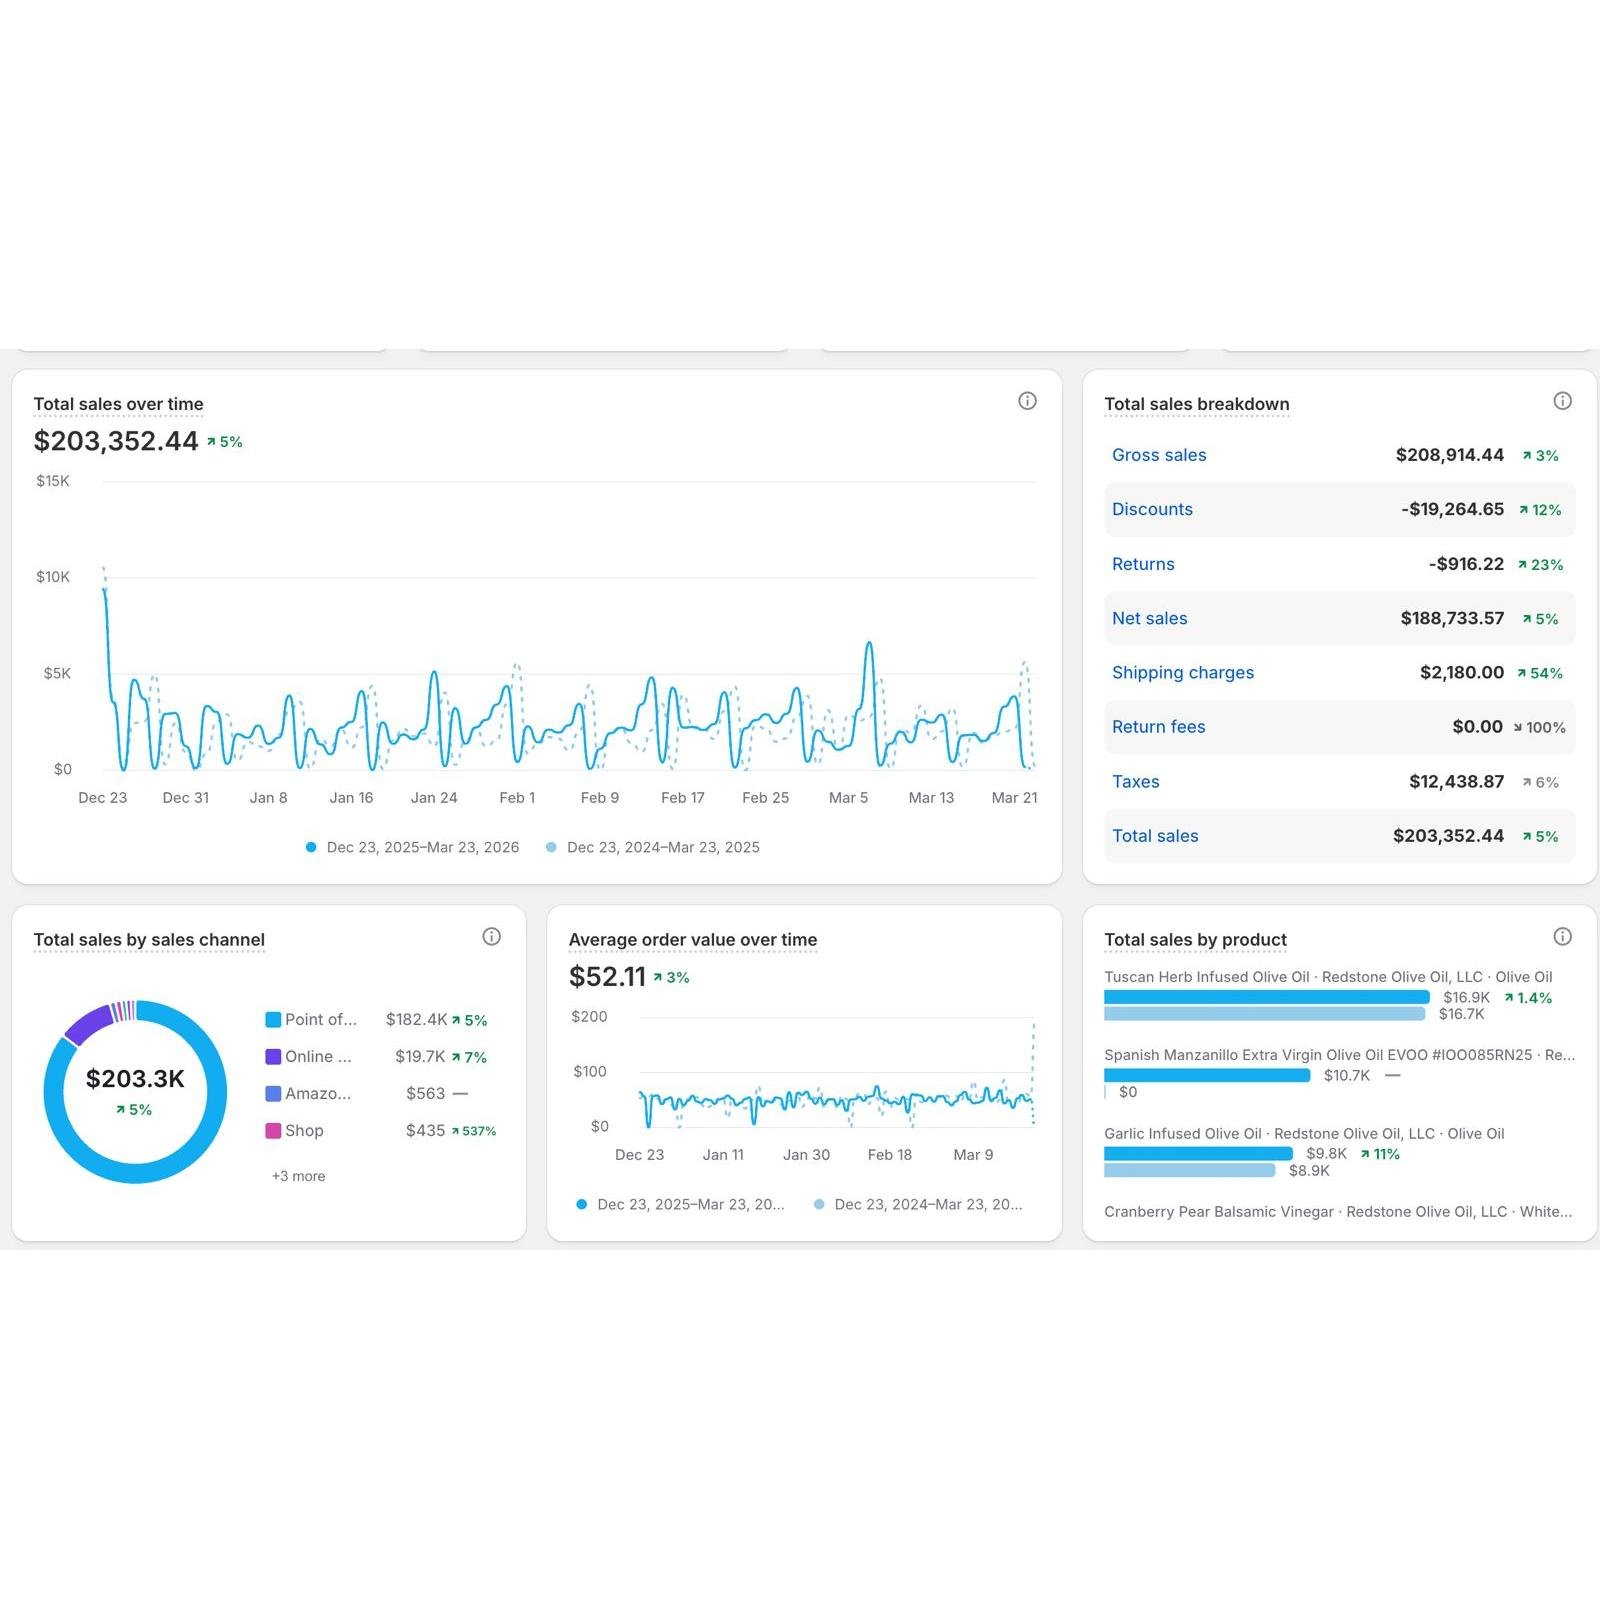Expand the +3 more sales channels

click(x=298, y=1176)
